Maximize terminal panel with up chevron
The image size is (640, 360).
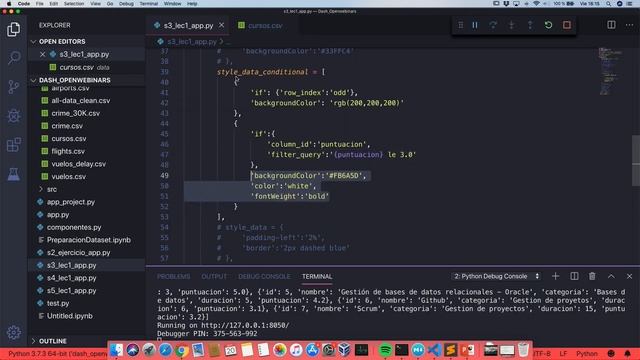[x=611, y=276]
